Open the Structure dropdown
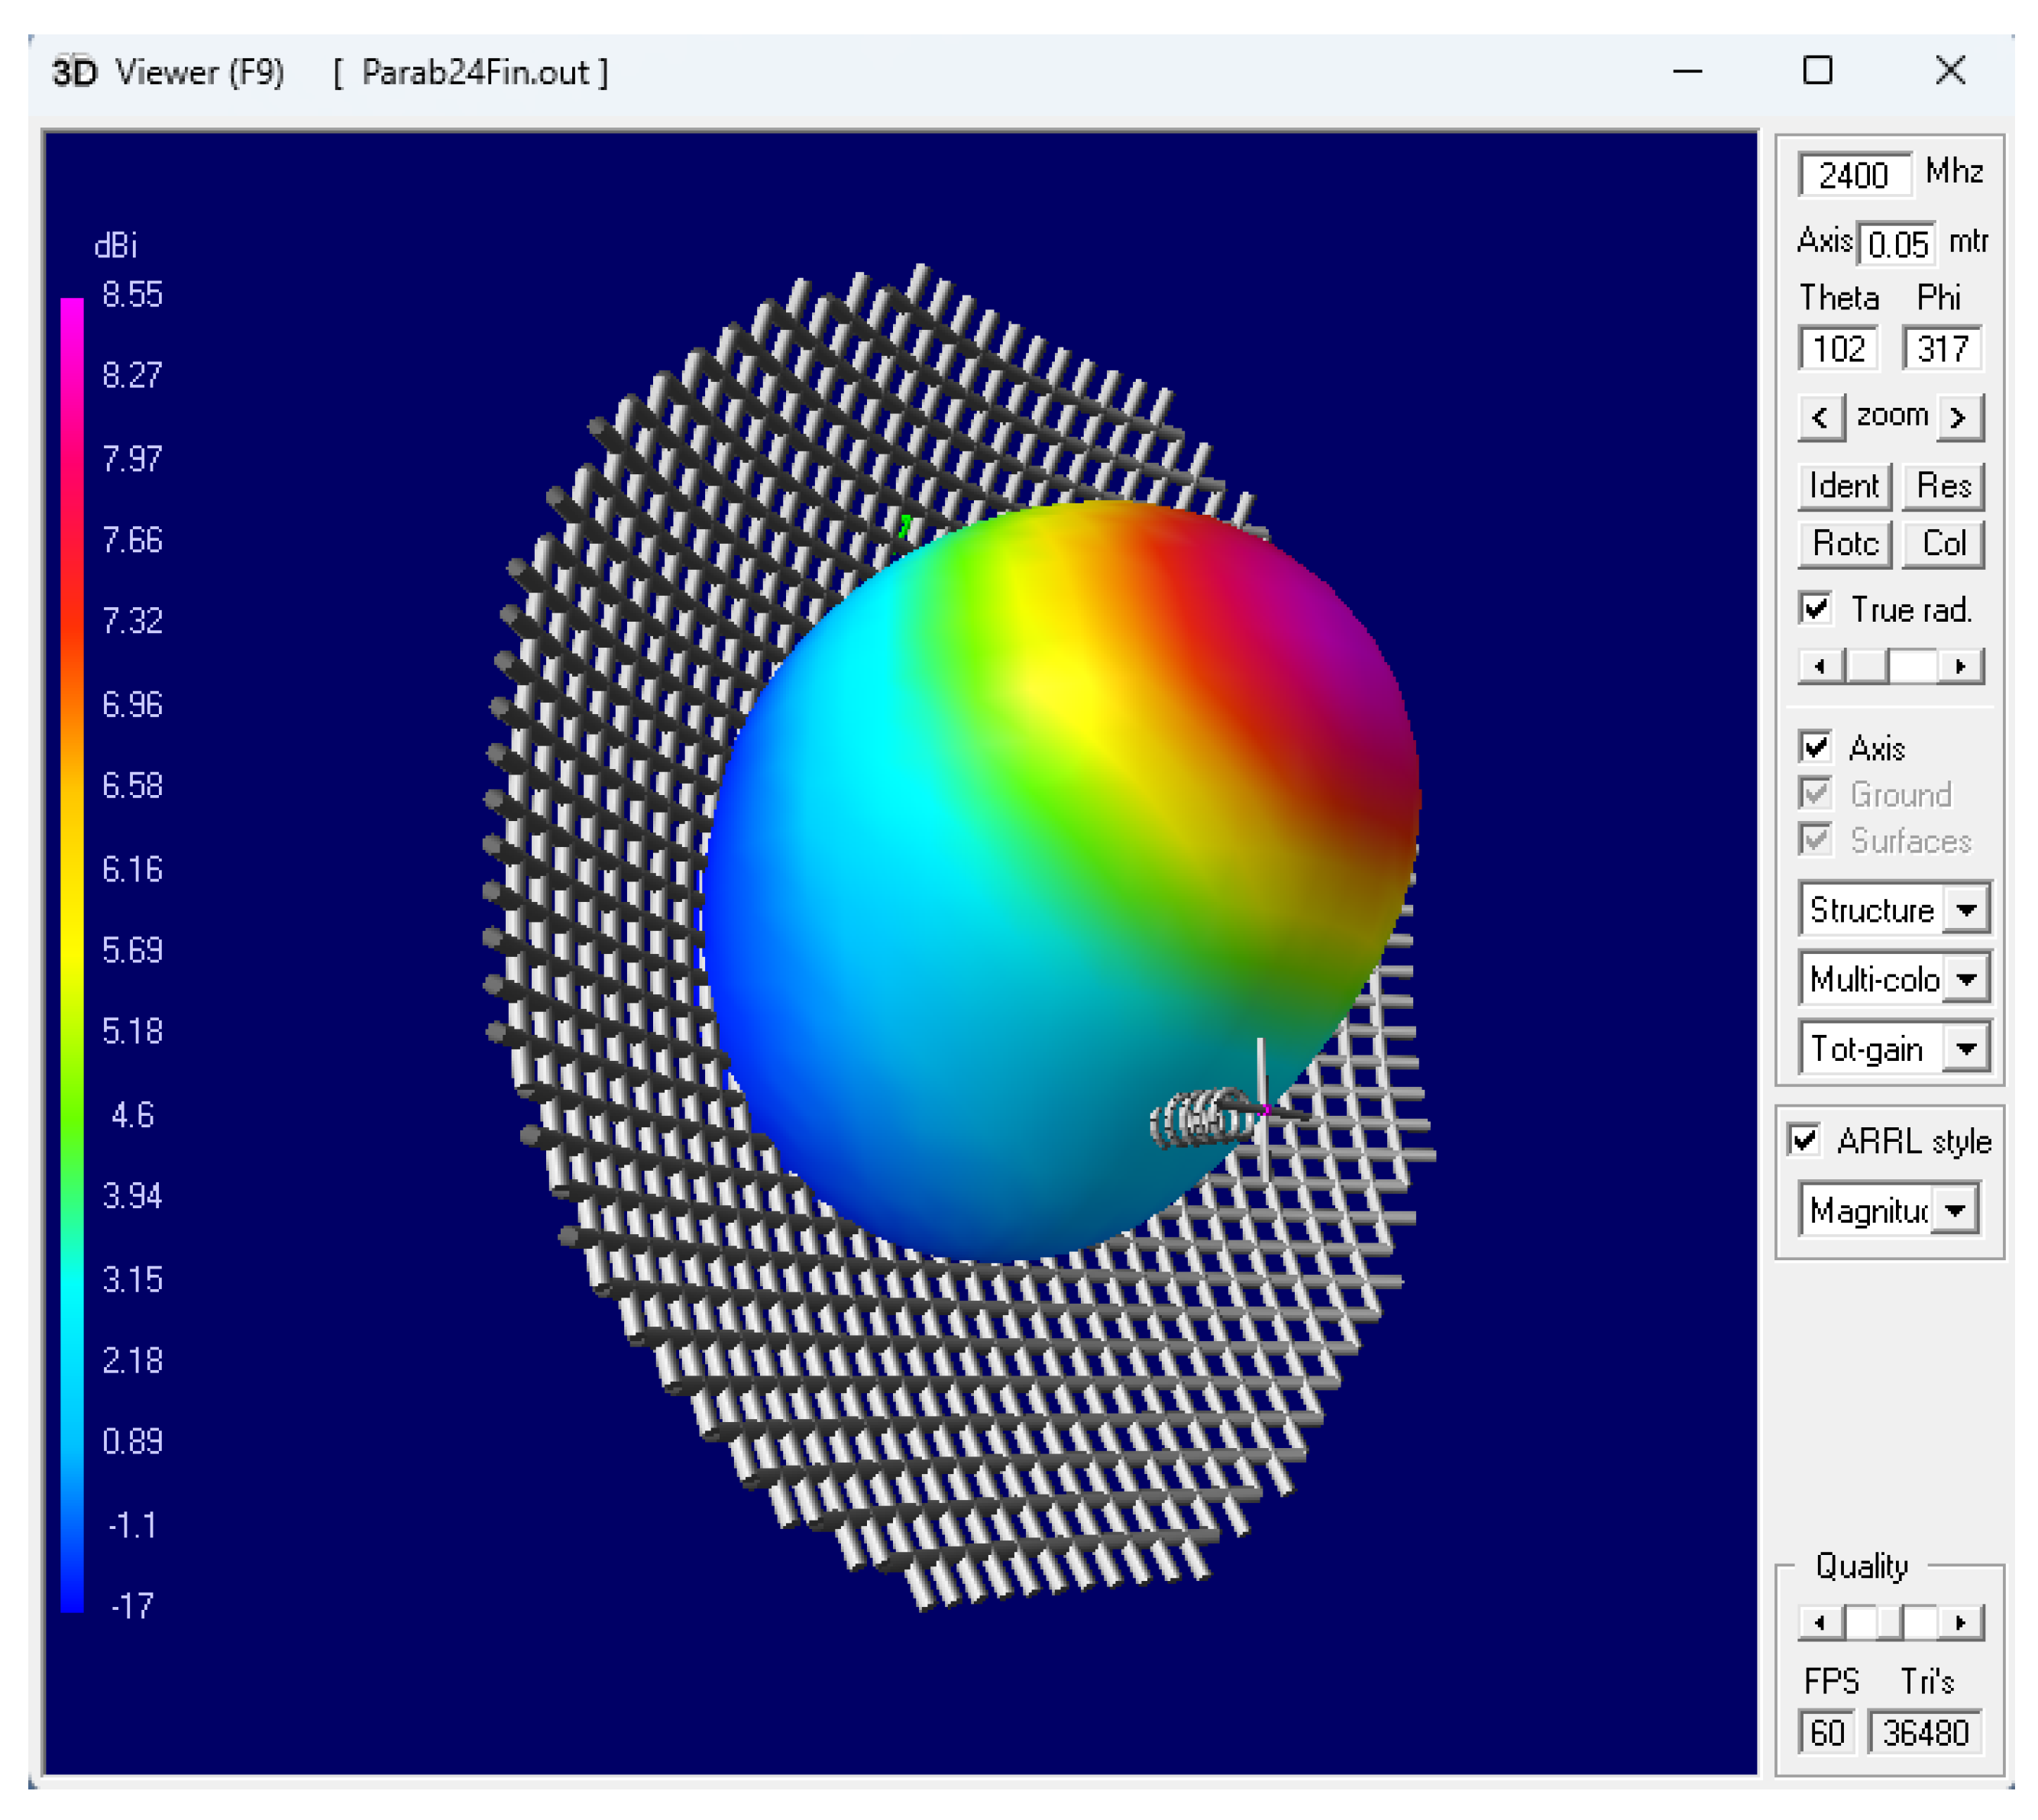Image resolution: width=2038 pixels, height=1820 pixels. point(1965,909)
